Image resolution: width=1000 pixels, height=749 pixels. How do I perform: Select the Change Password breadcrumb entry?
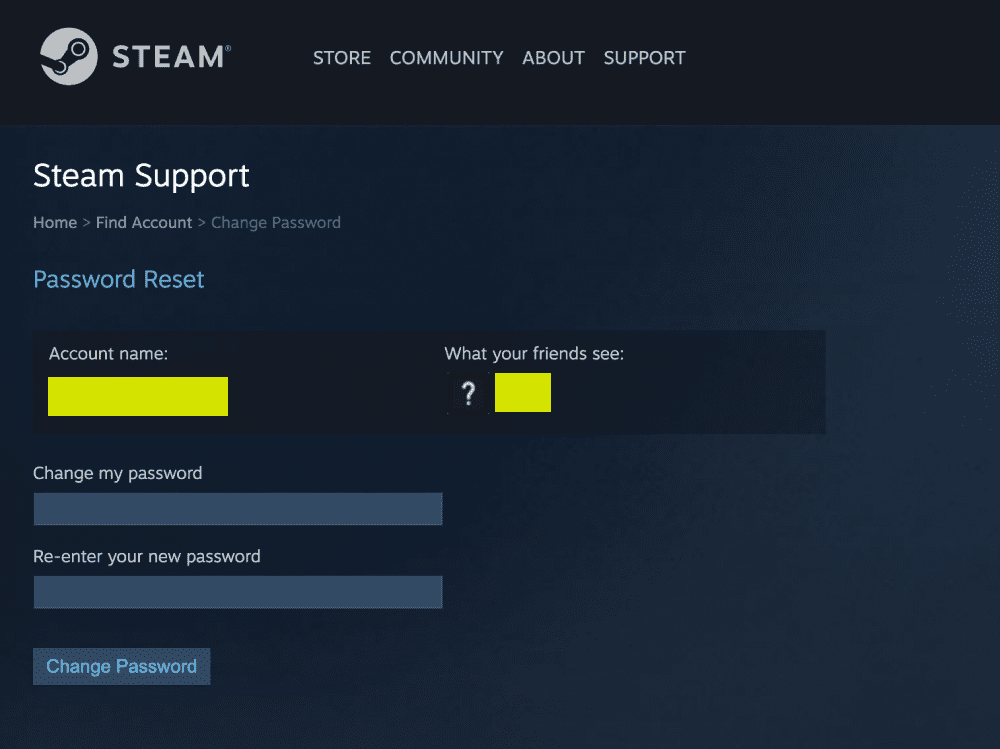[x=276, y=222]
